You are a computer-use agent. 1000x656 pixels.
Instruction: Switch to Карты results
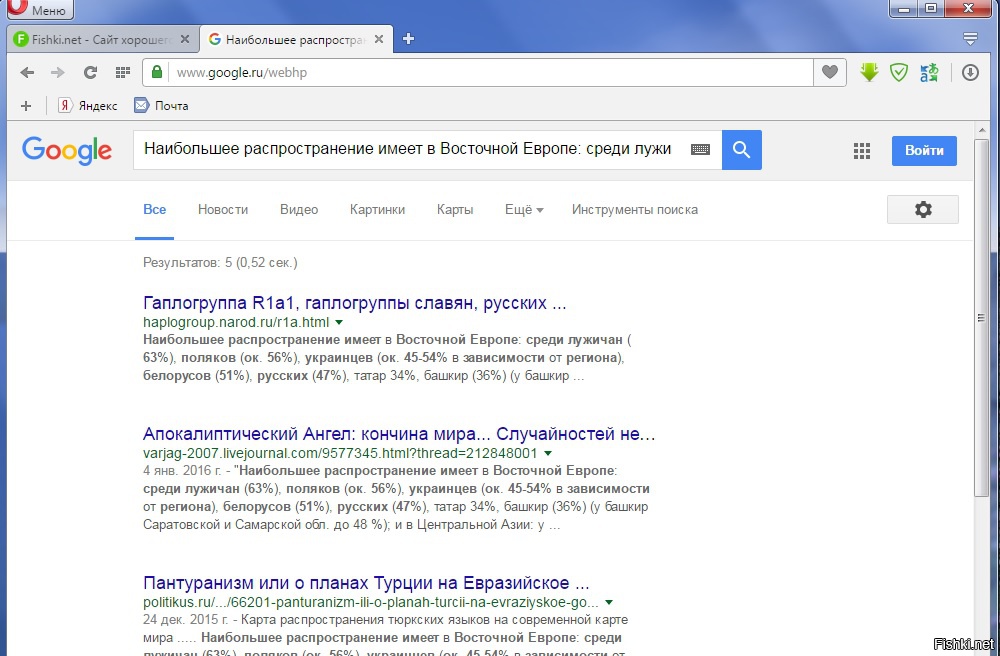pos(455,210)
